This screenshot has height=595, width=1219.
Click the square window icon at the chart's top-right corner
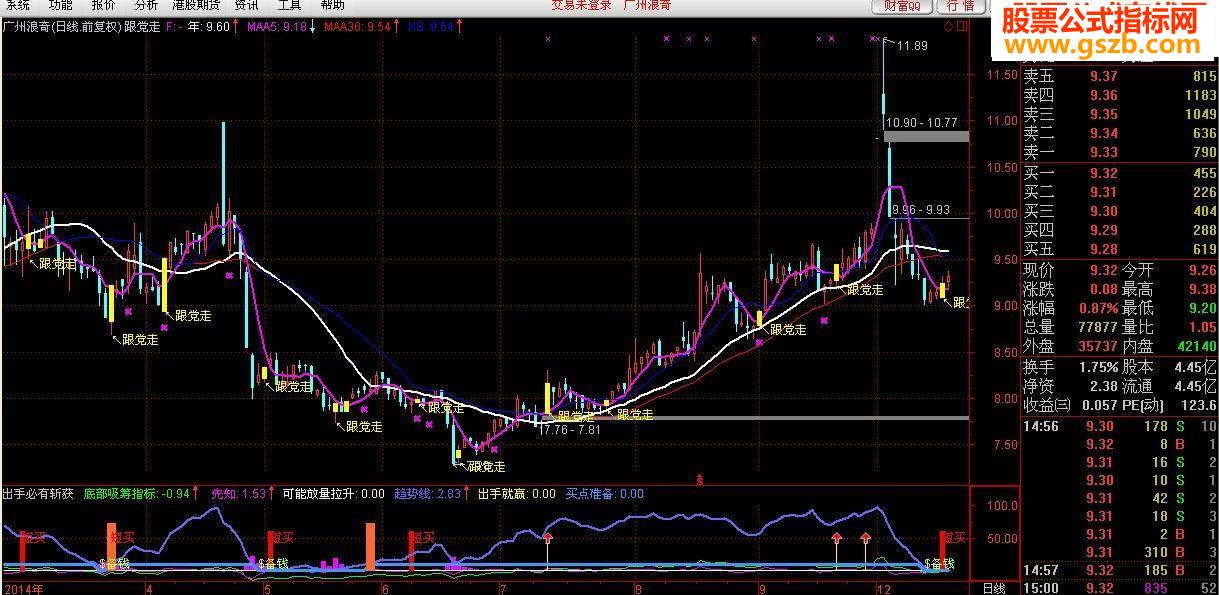962,26
